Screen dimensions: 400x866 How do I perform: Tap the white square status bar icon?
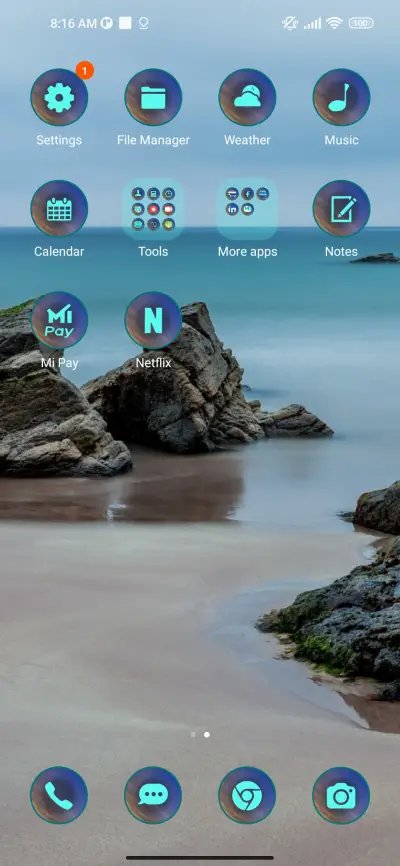pyautogui.click(x=125, y=23)
